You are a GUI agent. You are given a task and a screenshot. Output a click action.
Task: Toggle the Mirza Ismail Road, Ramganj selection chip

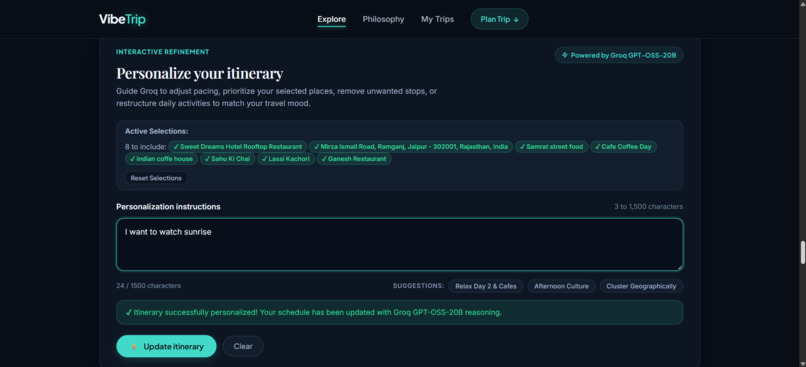pyautogui.click(x=411, y=146)
